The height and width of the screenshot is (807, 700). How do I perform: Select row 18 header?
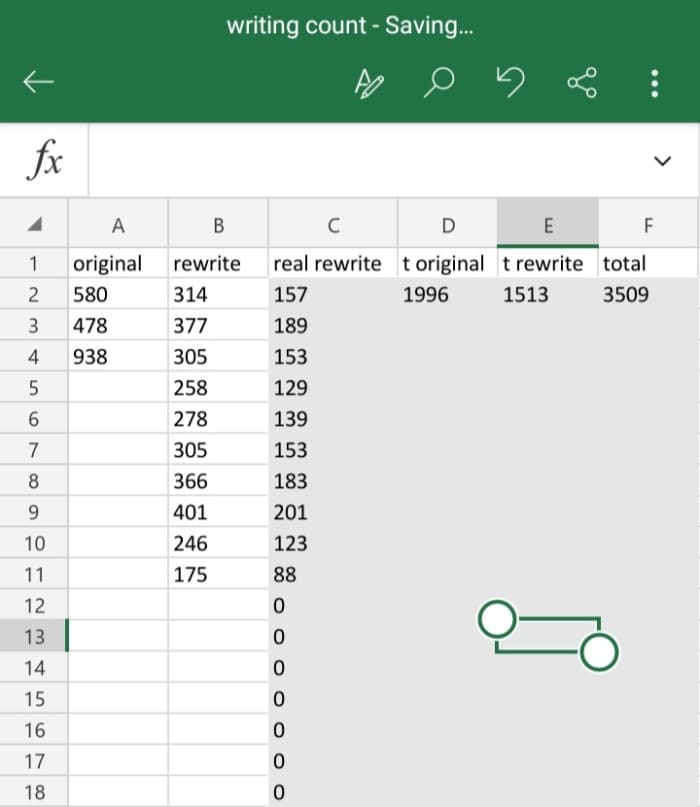point(33,792)
